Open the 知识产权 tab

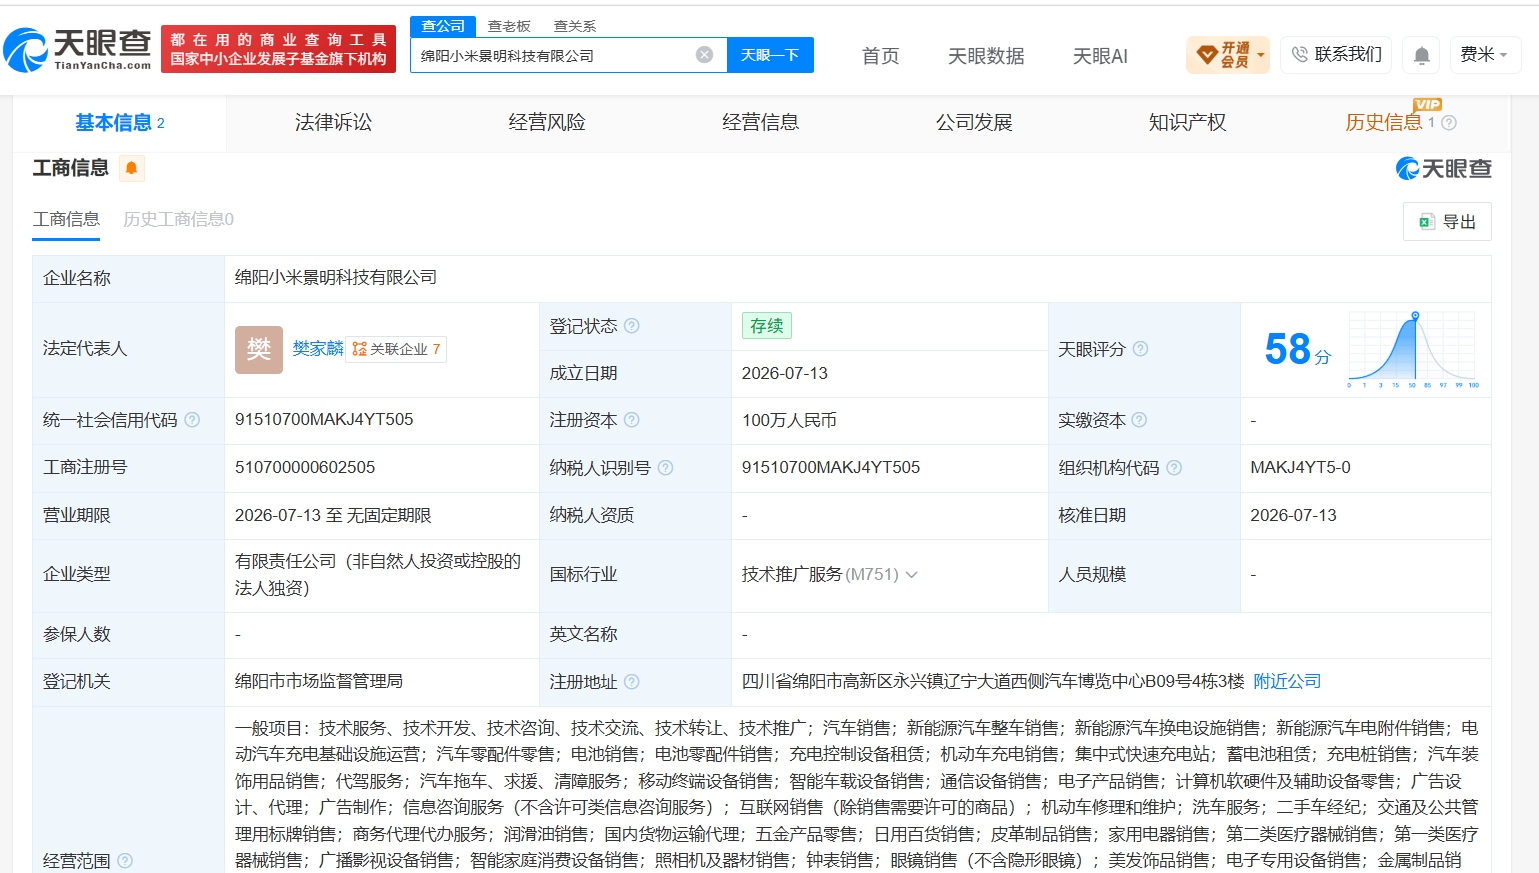[1187, 123]
